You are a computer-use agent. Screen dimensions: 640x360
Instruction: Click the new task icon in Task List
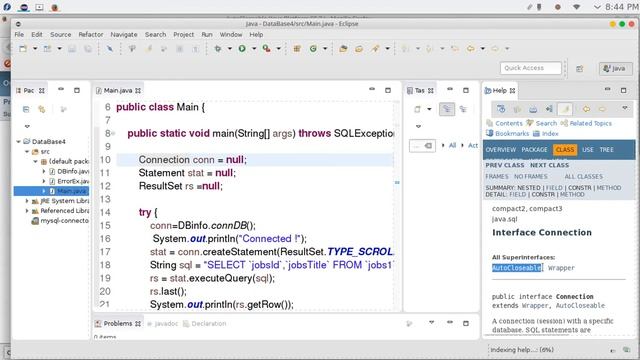[x=417, y=109]
